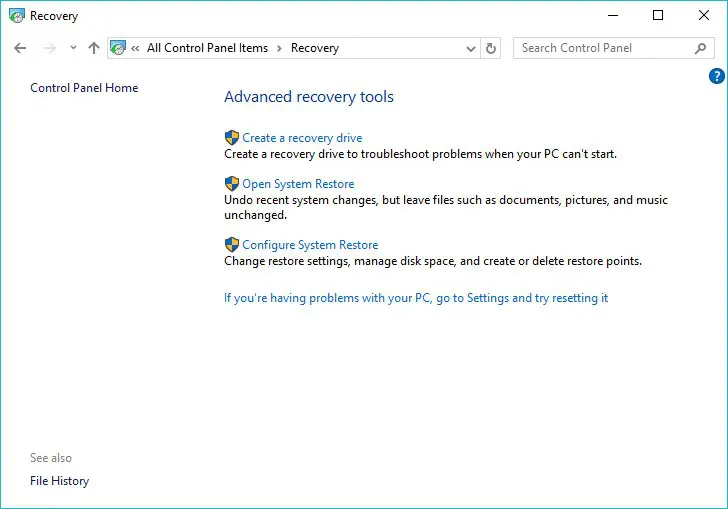Click the shield icon beside Open System Restore
This screenshot has height=509, width=728.
pyautogui.click(x=232, y=184)
